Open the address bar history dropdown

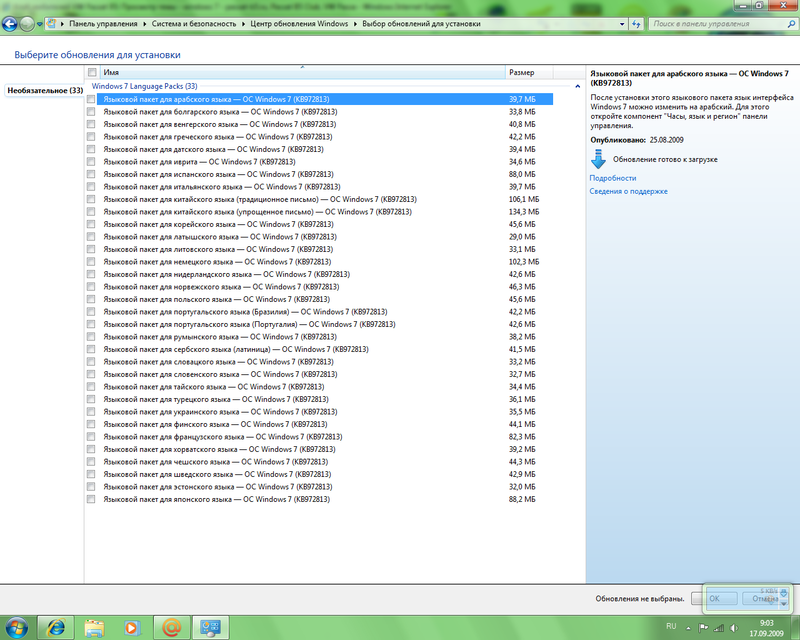pyautogui.click(x=622, y=24)
